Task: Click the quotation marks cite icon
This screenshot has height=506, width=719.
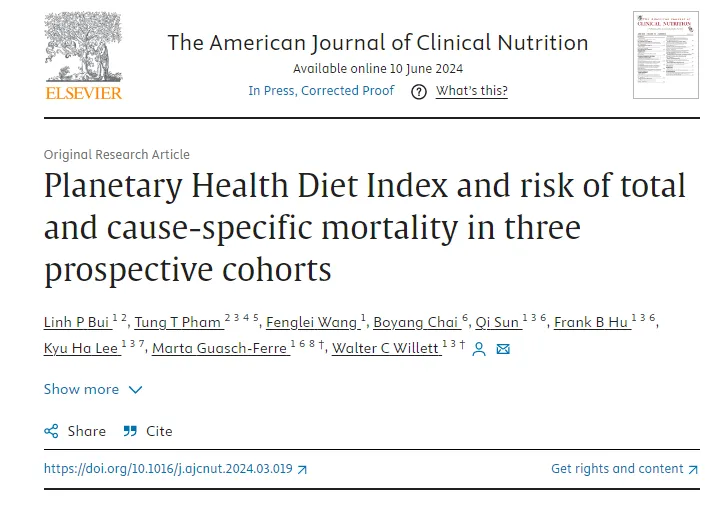Action: (130, 431)
